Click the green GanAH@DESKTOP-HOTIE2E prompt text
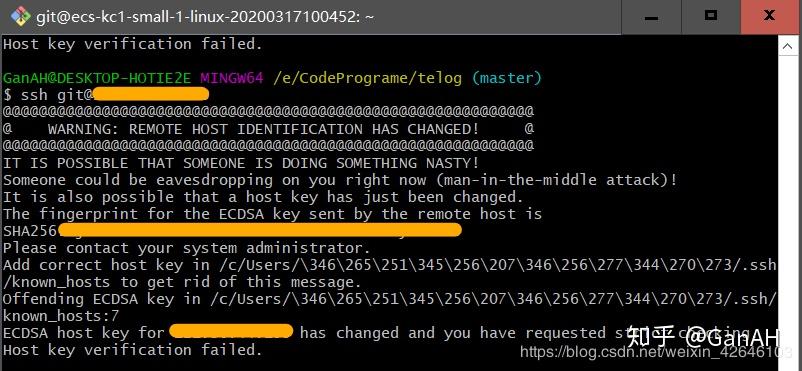 point(97,78)
